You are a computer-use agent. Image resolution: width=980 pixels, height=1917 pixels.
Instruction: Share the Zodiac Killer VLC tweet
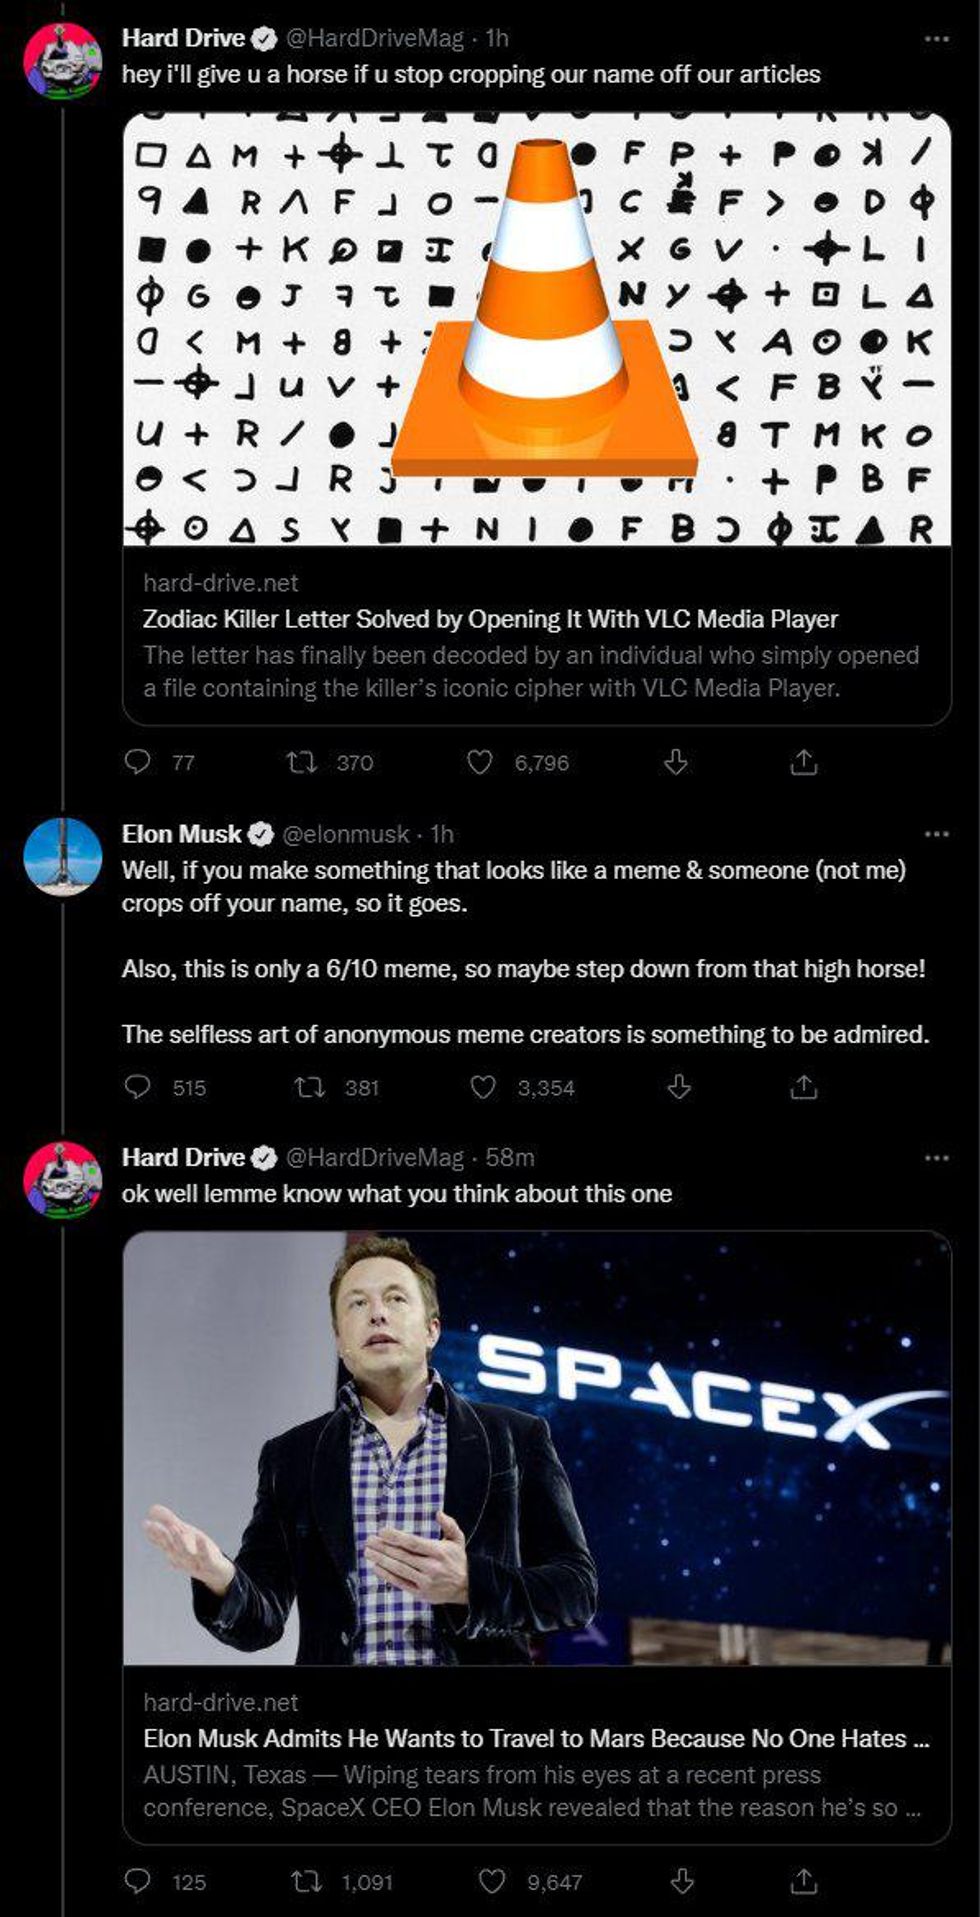point(804,763)
